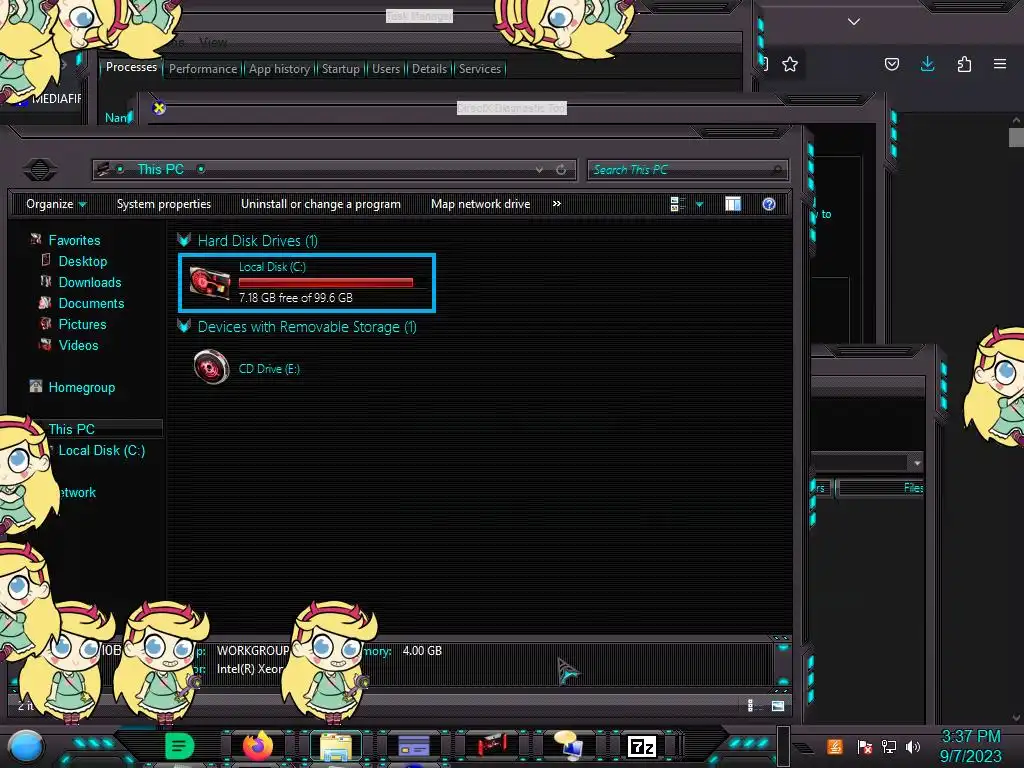Viewport: 1024px width, 768px height.
Task: Click the Start orb button
Action: pos(25,747)
